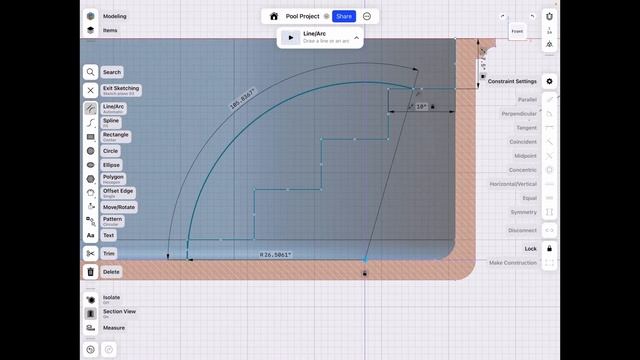The height and width of the screenshot is (360, 640).
Task: Open the history undo button at bottom left
Action: point(91,349)
